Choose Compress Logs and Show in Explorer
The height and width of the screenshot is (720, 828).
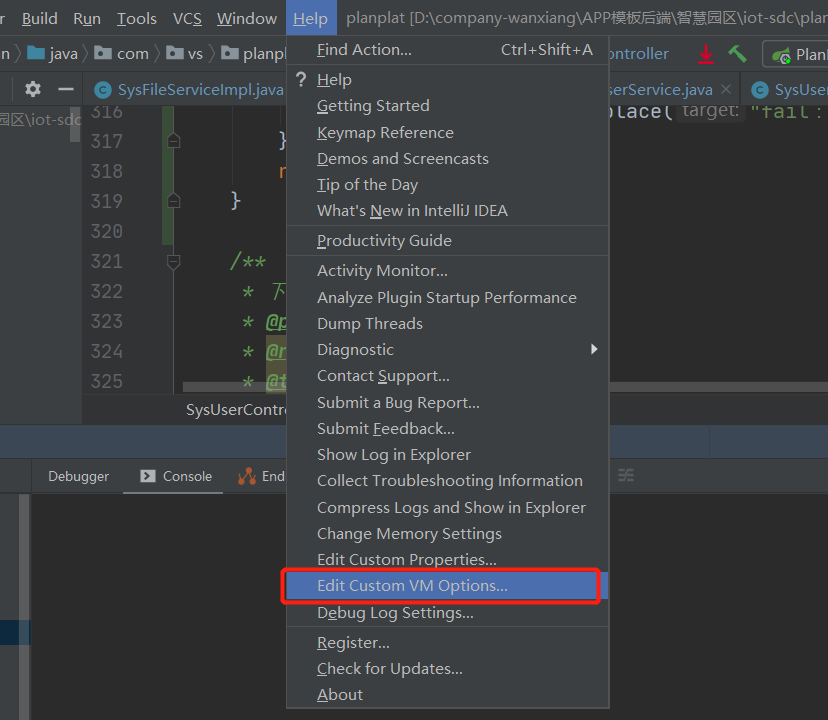click(447, 508)
